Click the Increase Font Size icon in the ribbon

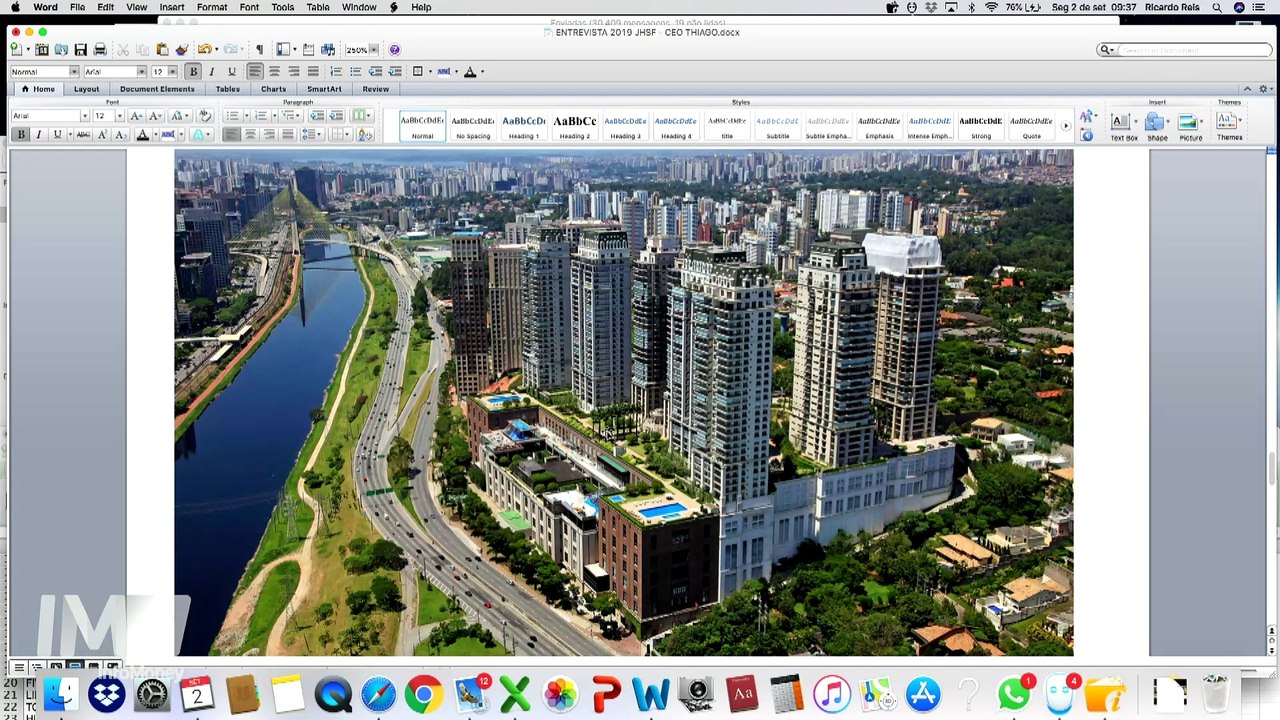135,116
